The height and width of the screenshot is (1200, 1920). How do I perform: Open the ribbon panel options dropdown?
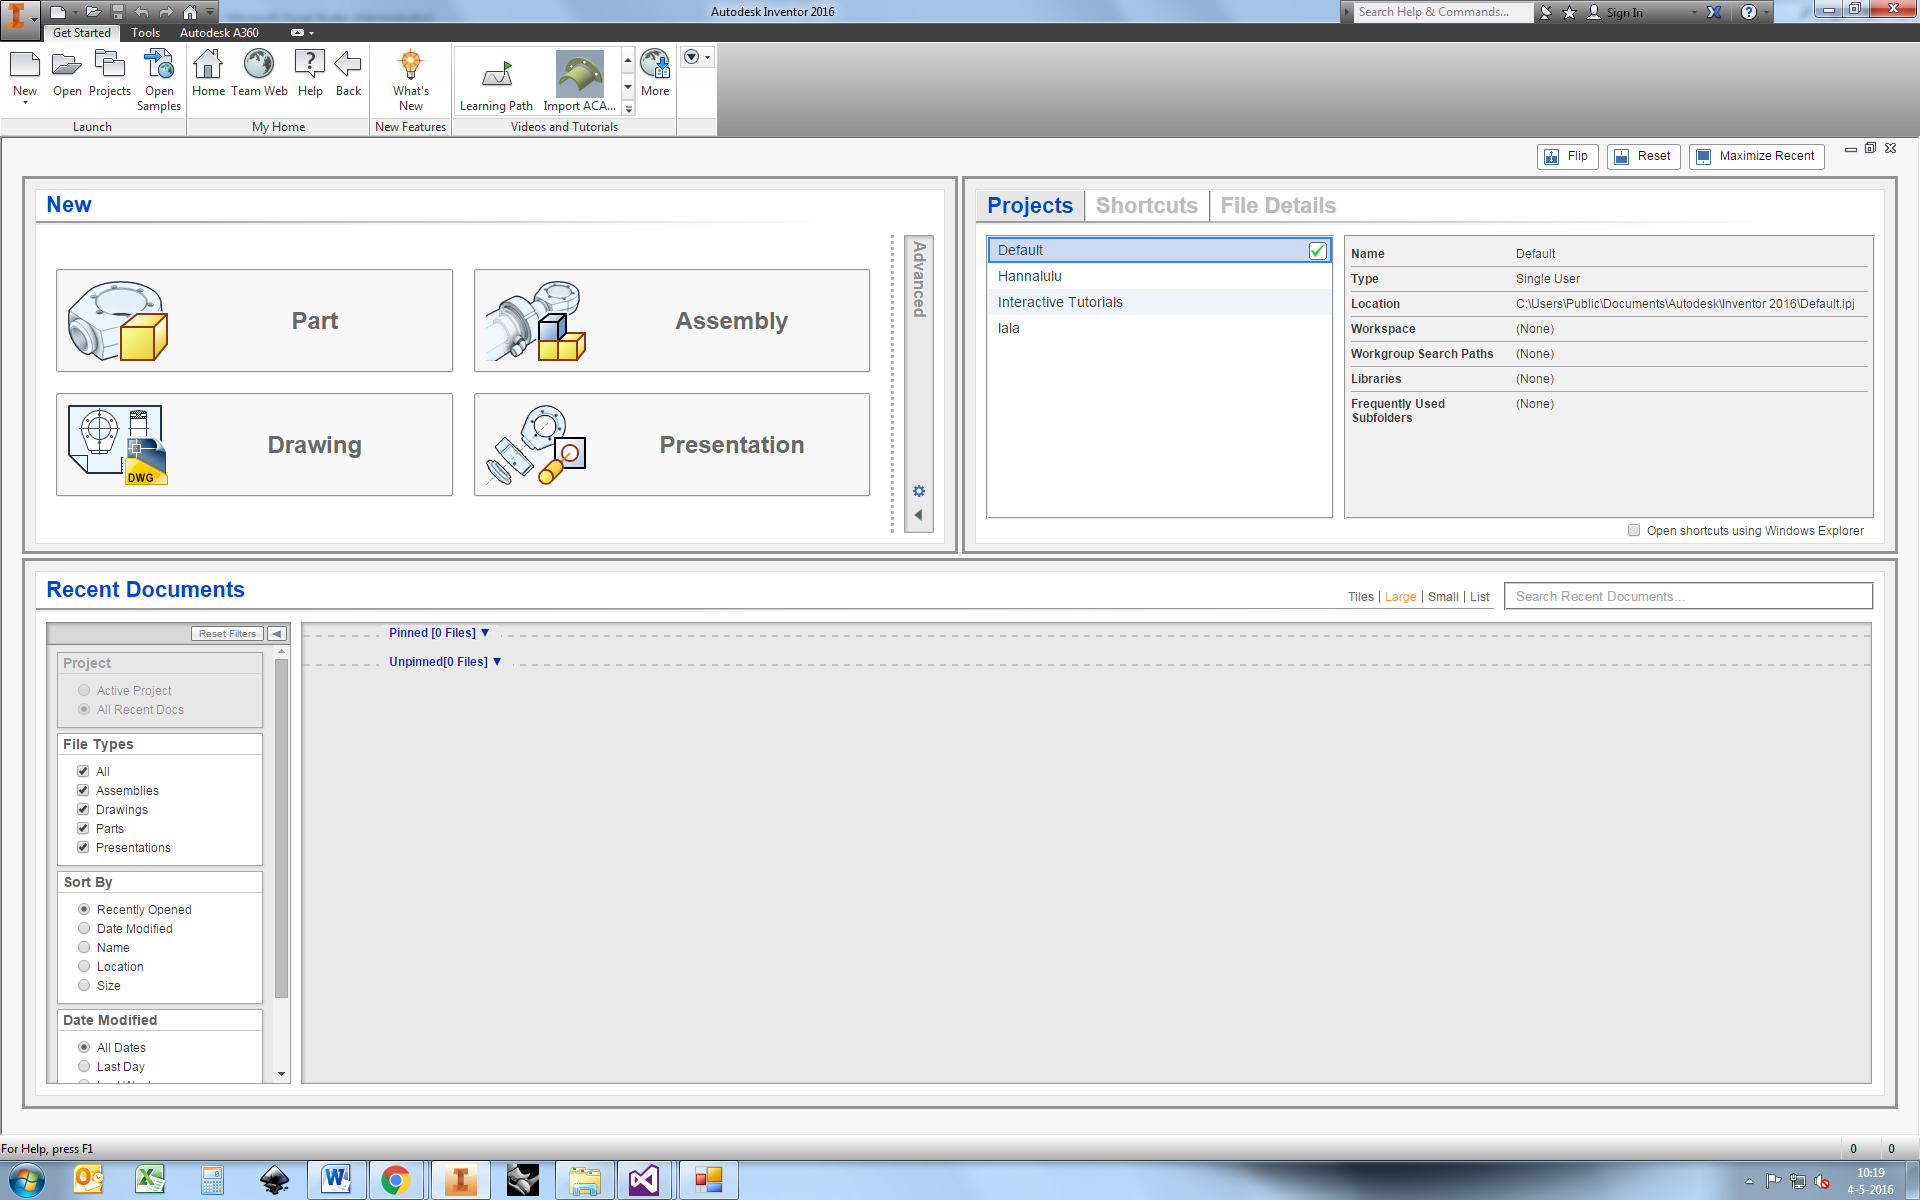[697, 57]
